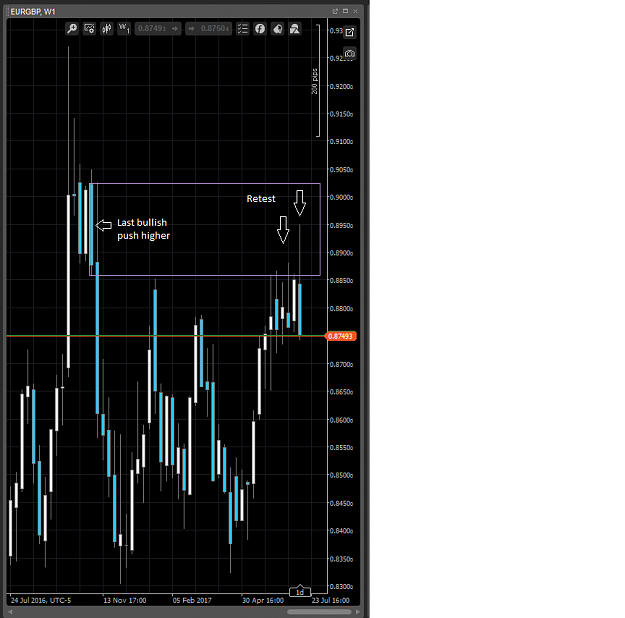Viewport: 625px width, 618px height.
Task: Take a chart screenshot with camera icon
Action: coord(350,53)
